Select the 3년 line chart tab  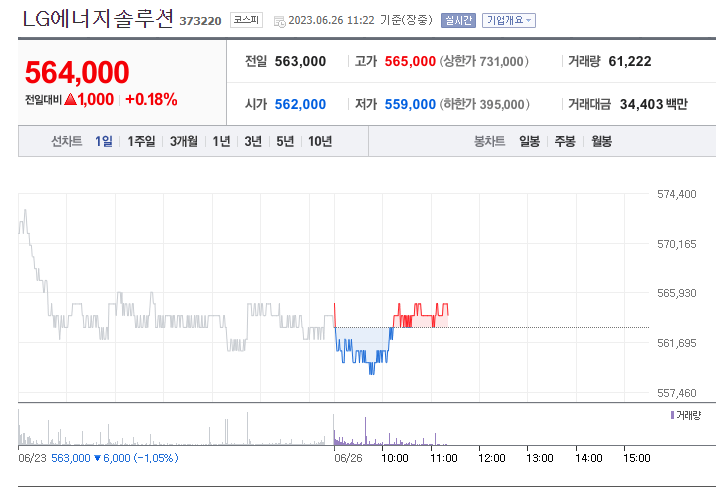253,141
